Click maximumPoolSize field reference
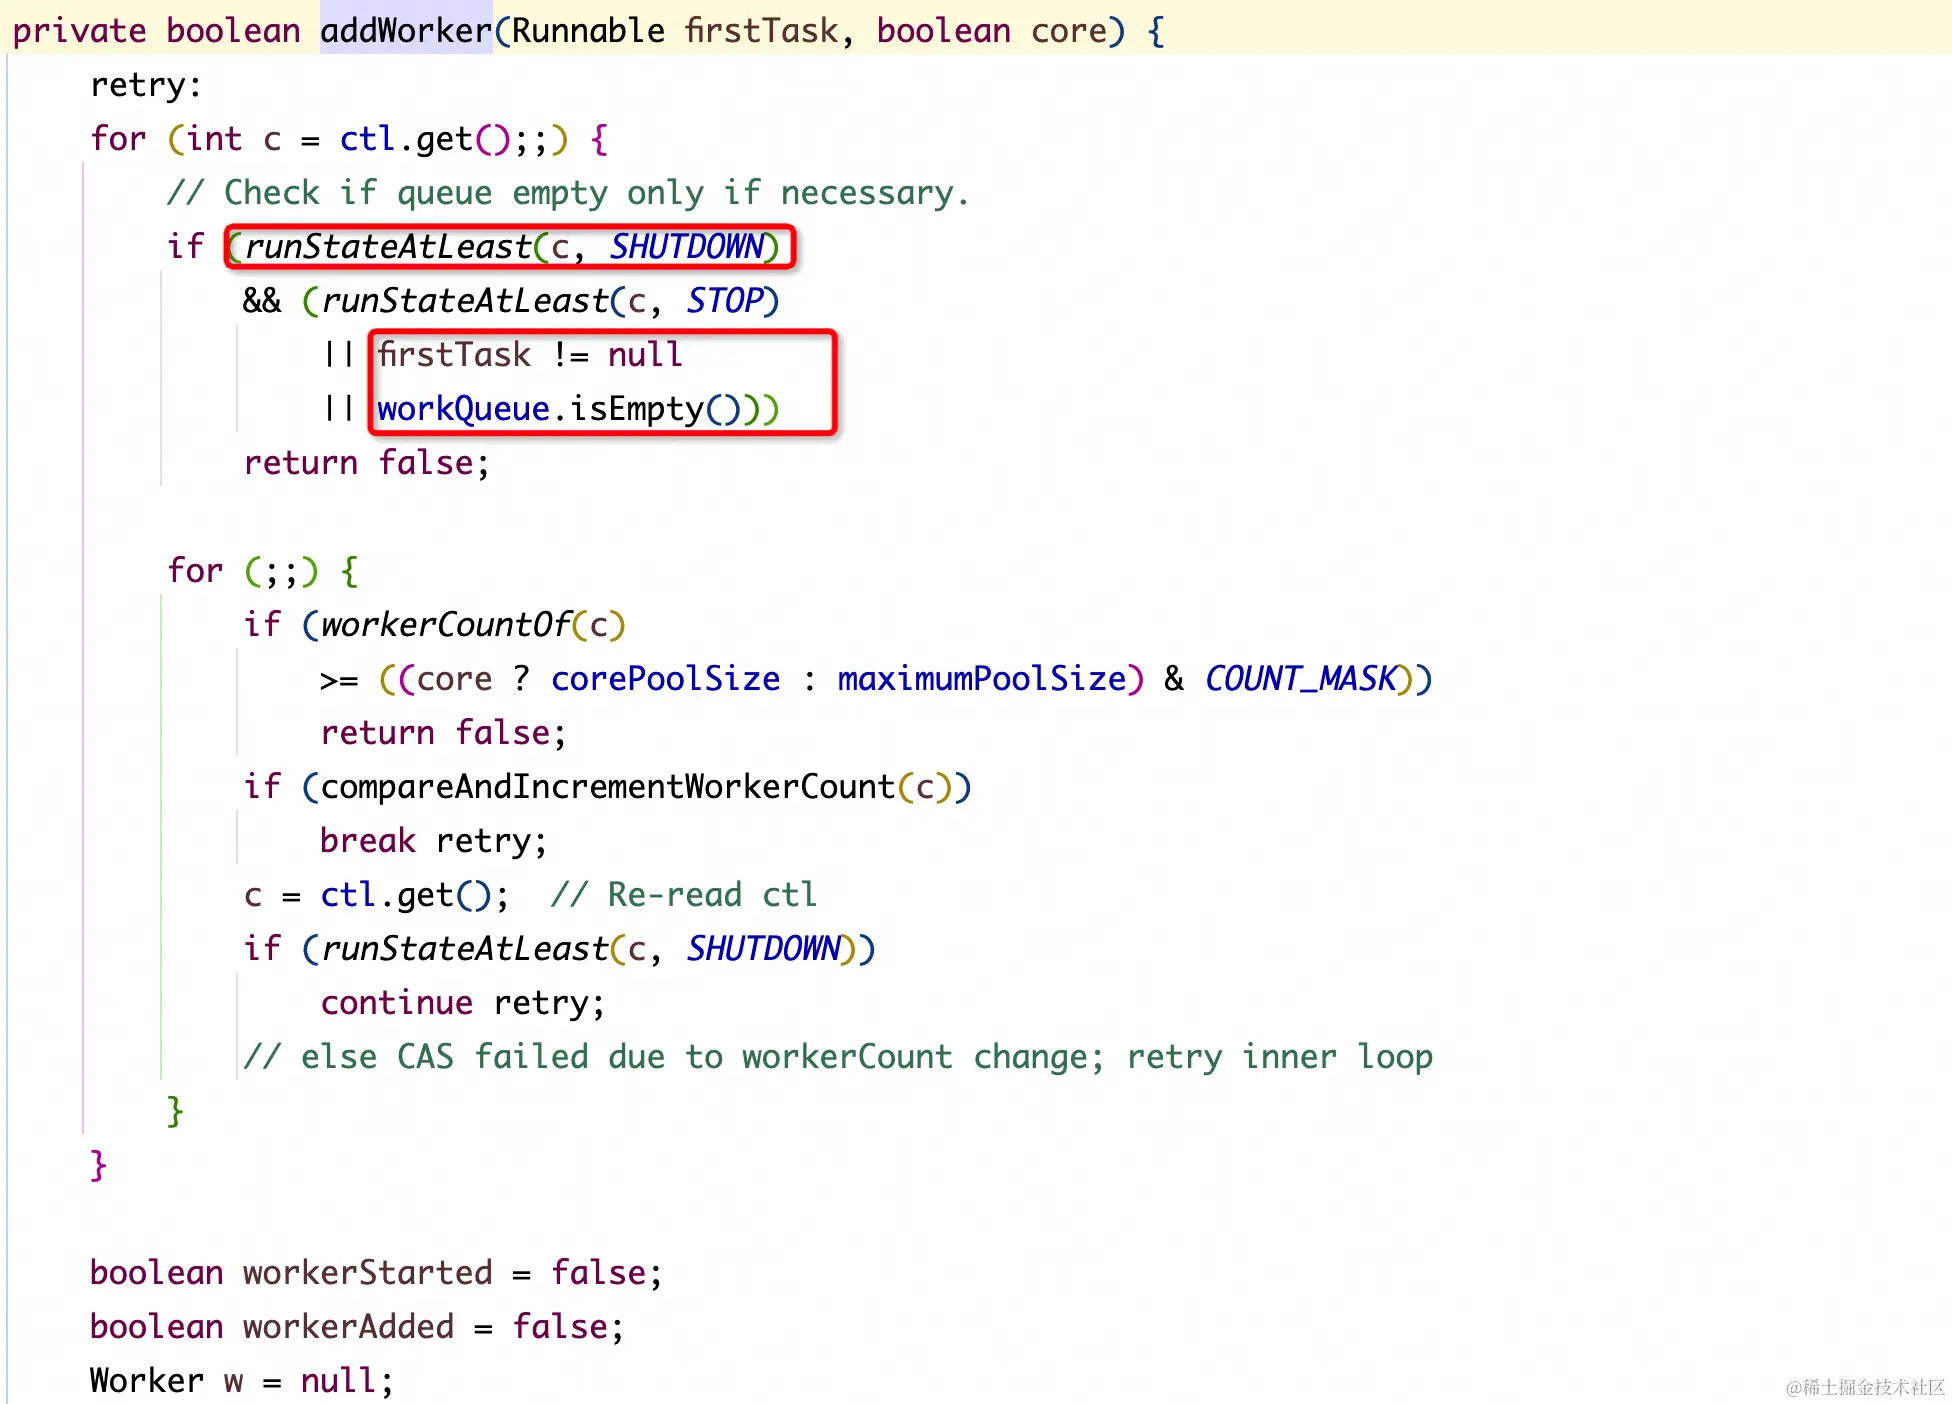 (981, 679)
